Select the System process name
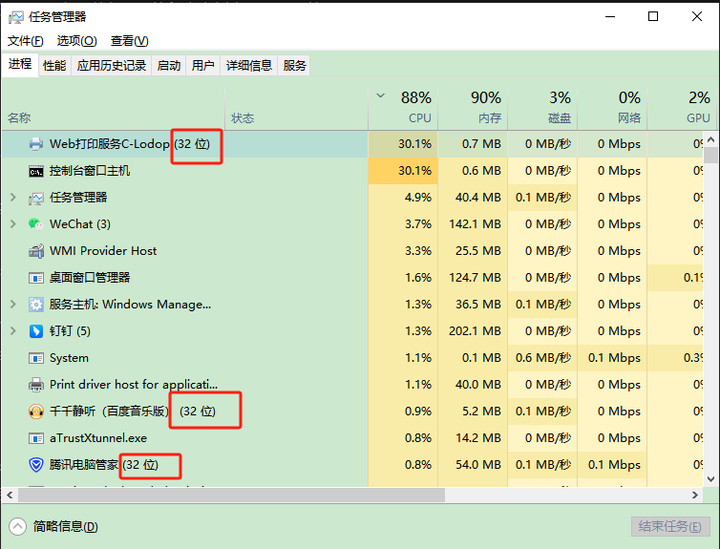Image resolution: width=720 pixels, height=549 pixels. pos(69,358)
